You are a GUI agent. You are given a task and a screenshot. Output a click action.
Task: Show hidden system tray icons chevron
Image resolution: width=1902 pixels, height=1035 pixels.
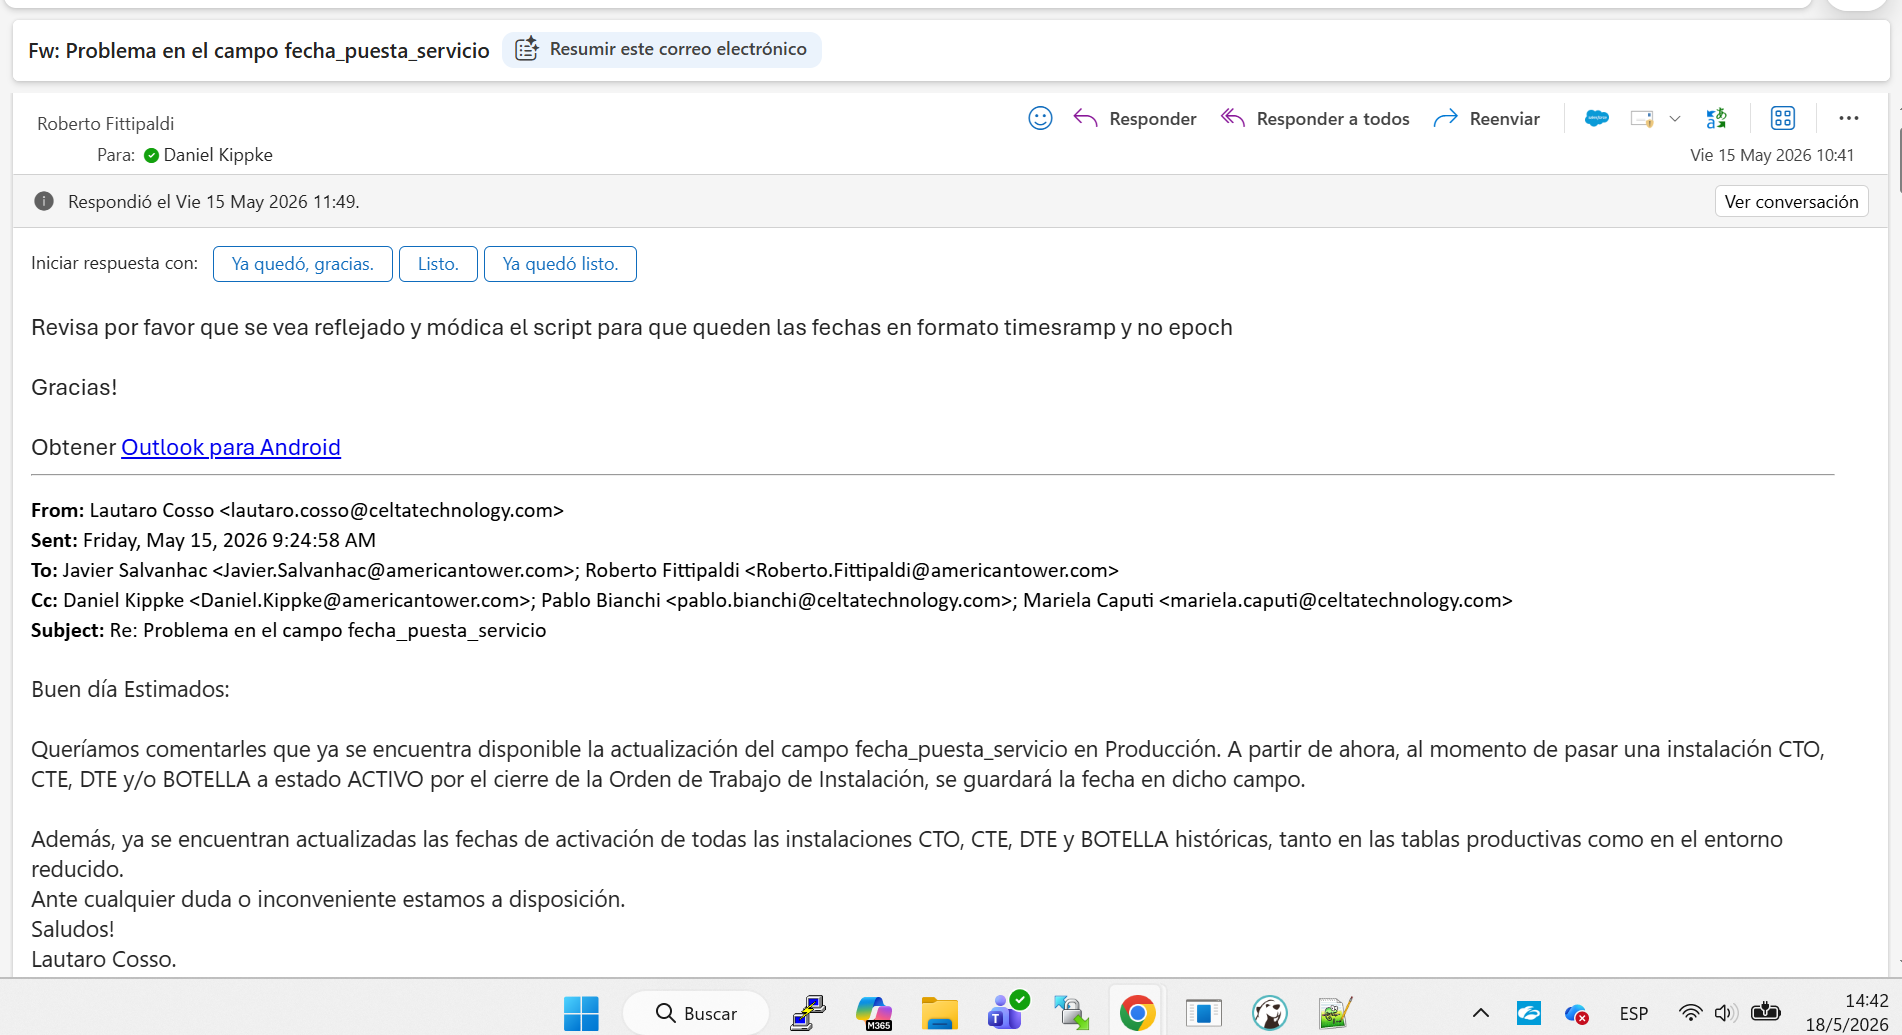coord(1481,1013)
